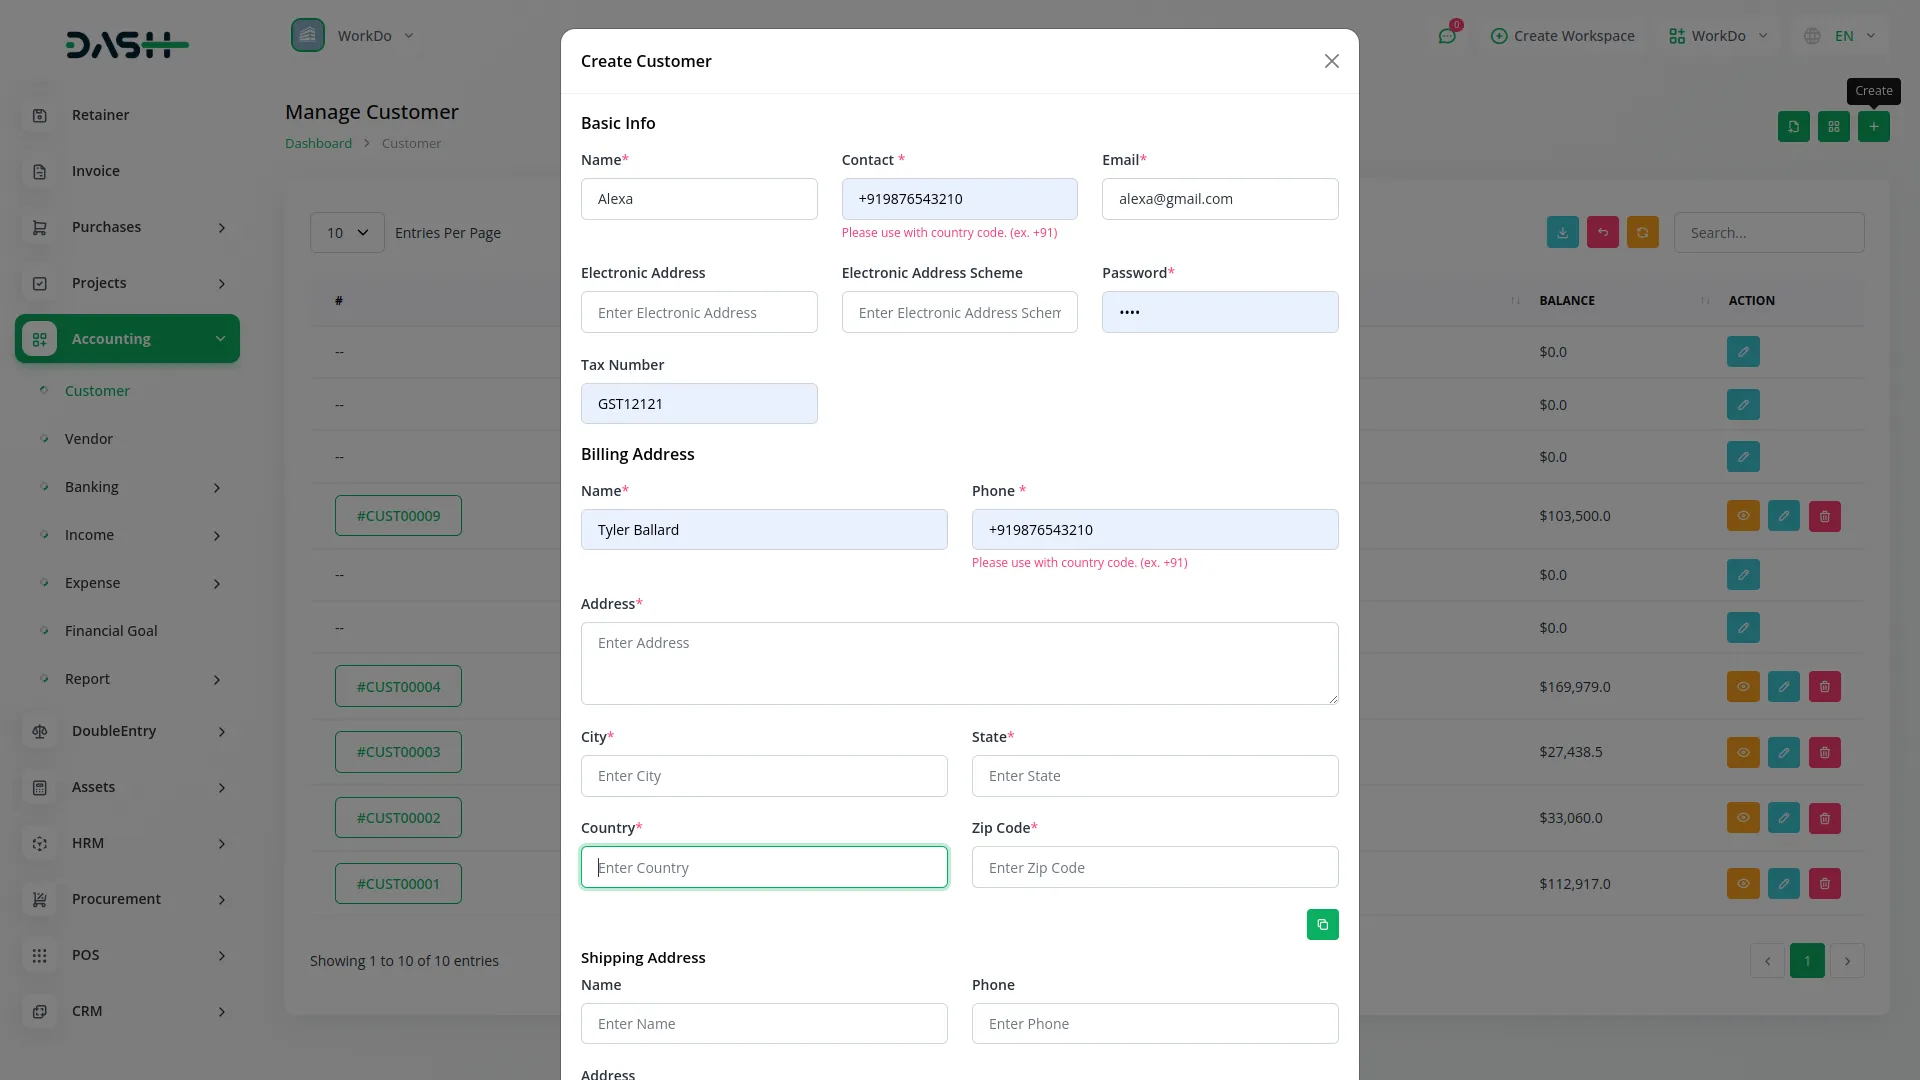The width and height of the screenshot is (1920, 1080).
Task: Export the customer list with teal download icon
Action: point(1563,232)
